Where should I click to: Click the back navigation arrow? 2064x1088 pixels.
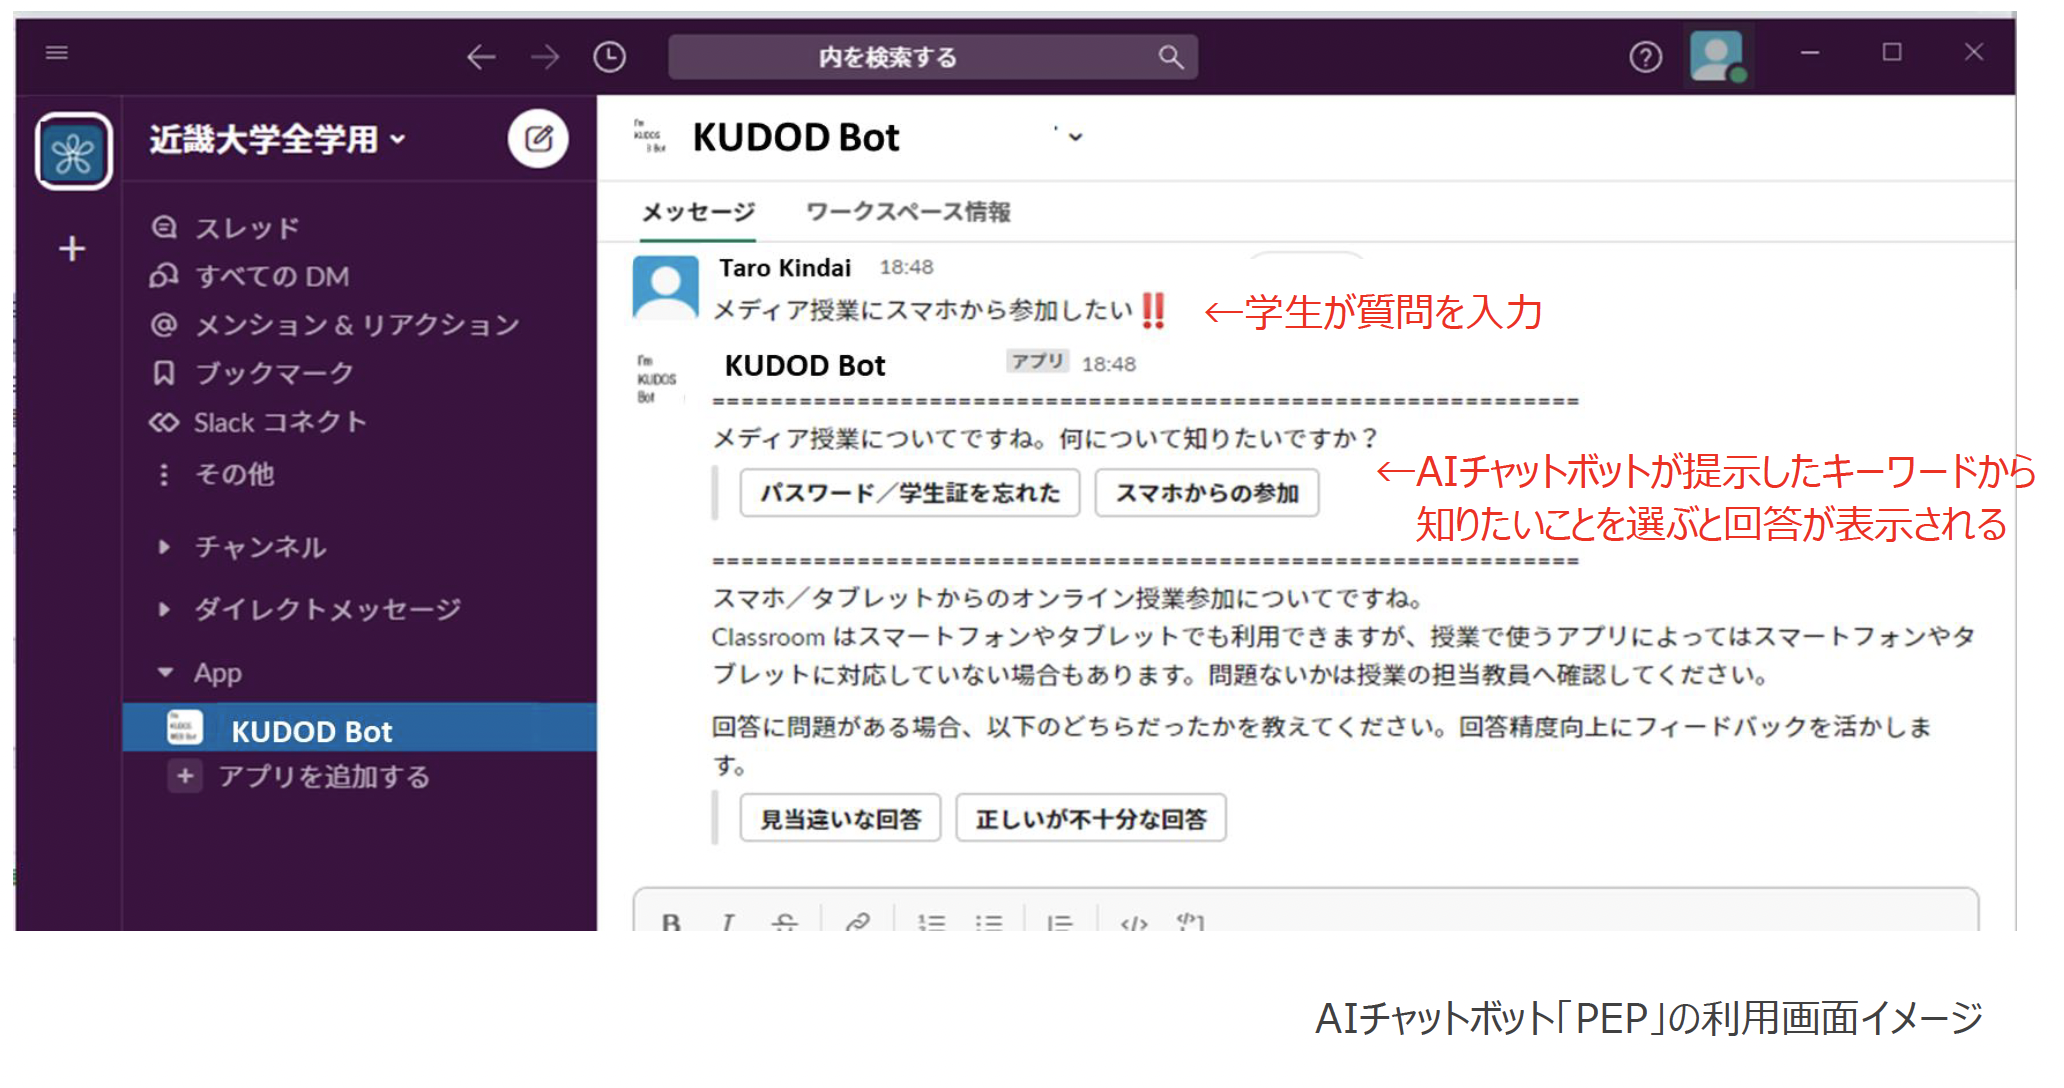(x=481, y=57)
